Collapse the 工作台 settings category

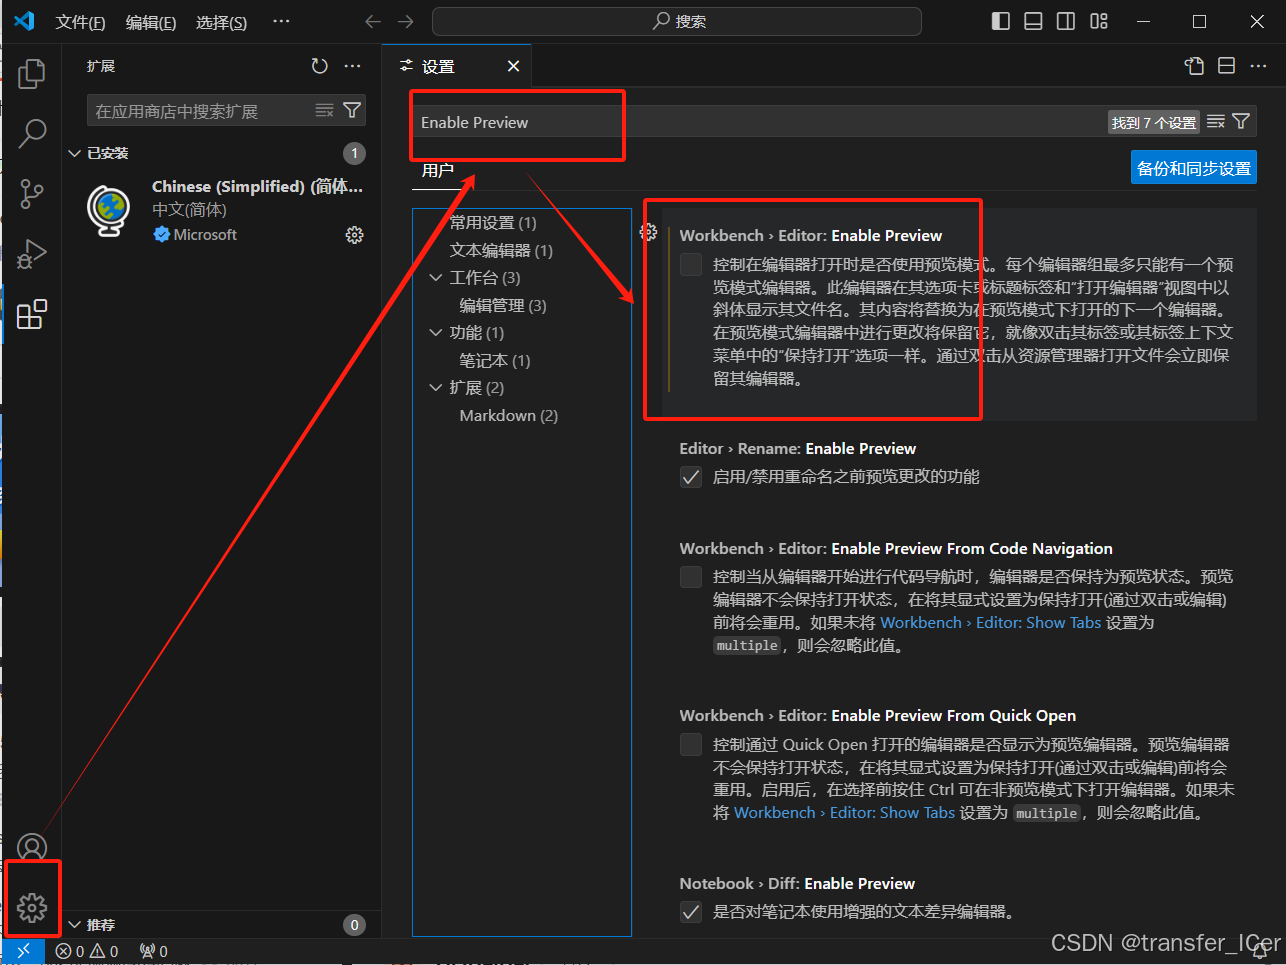click(435, 277)
